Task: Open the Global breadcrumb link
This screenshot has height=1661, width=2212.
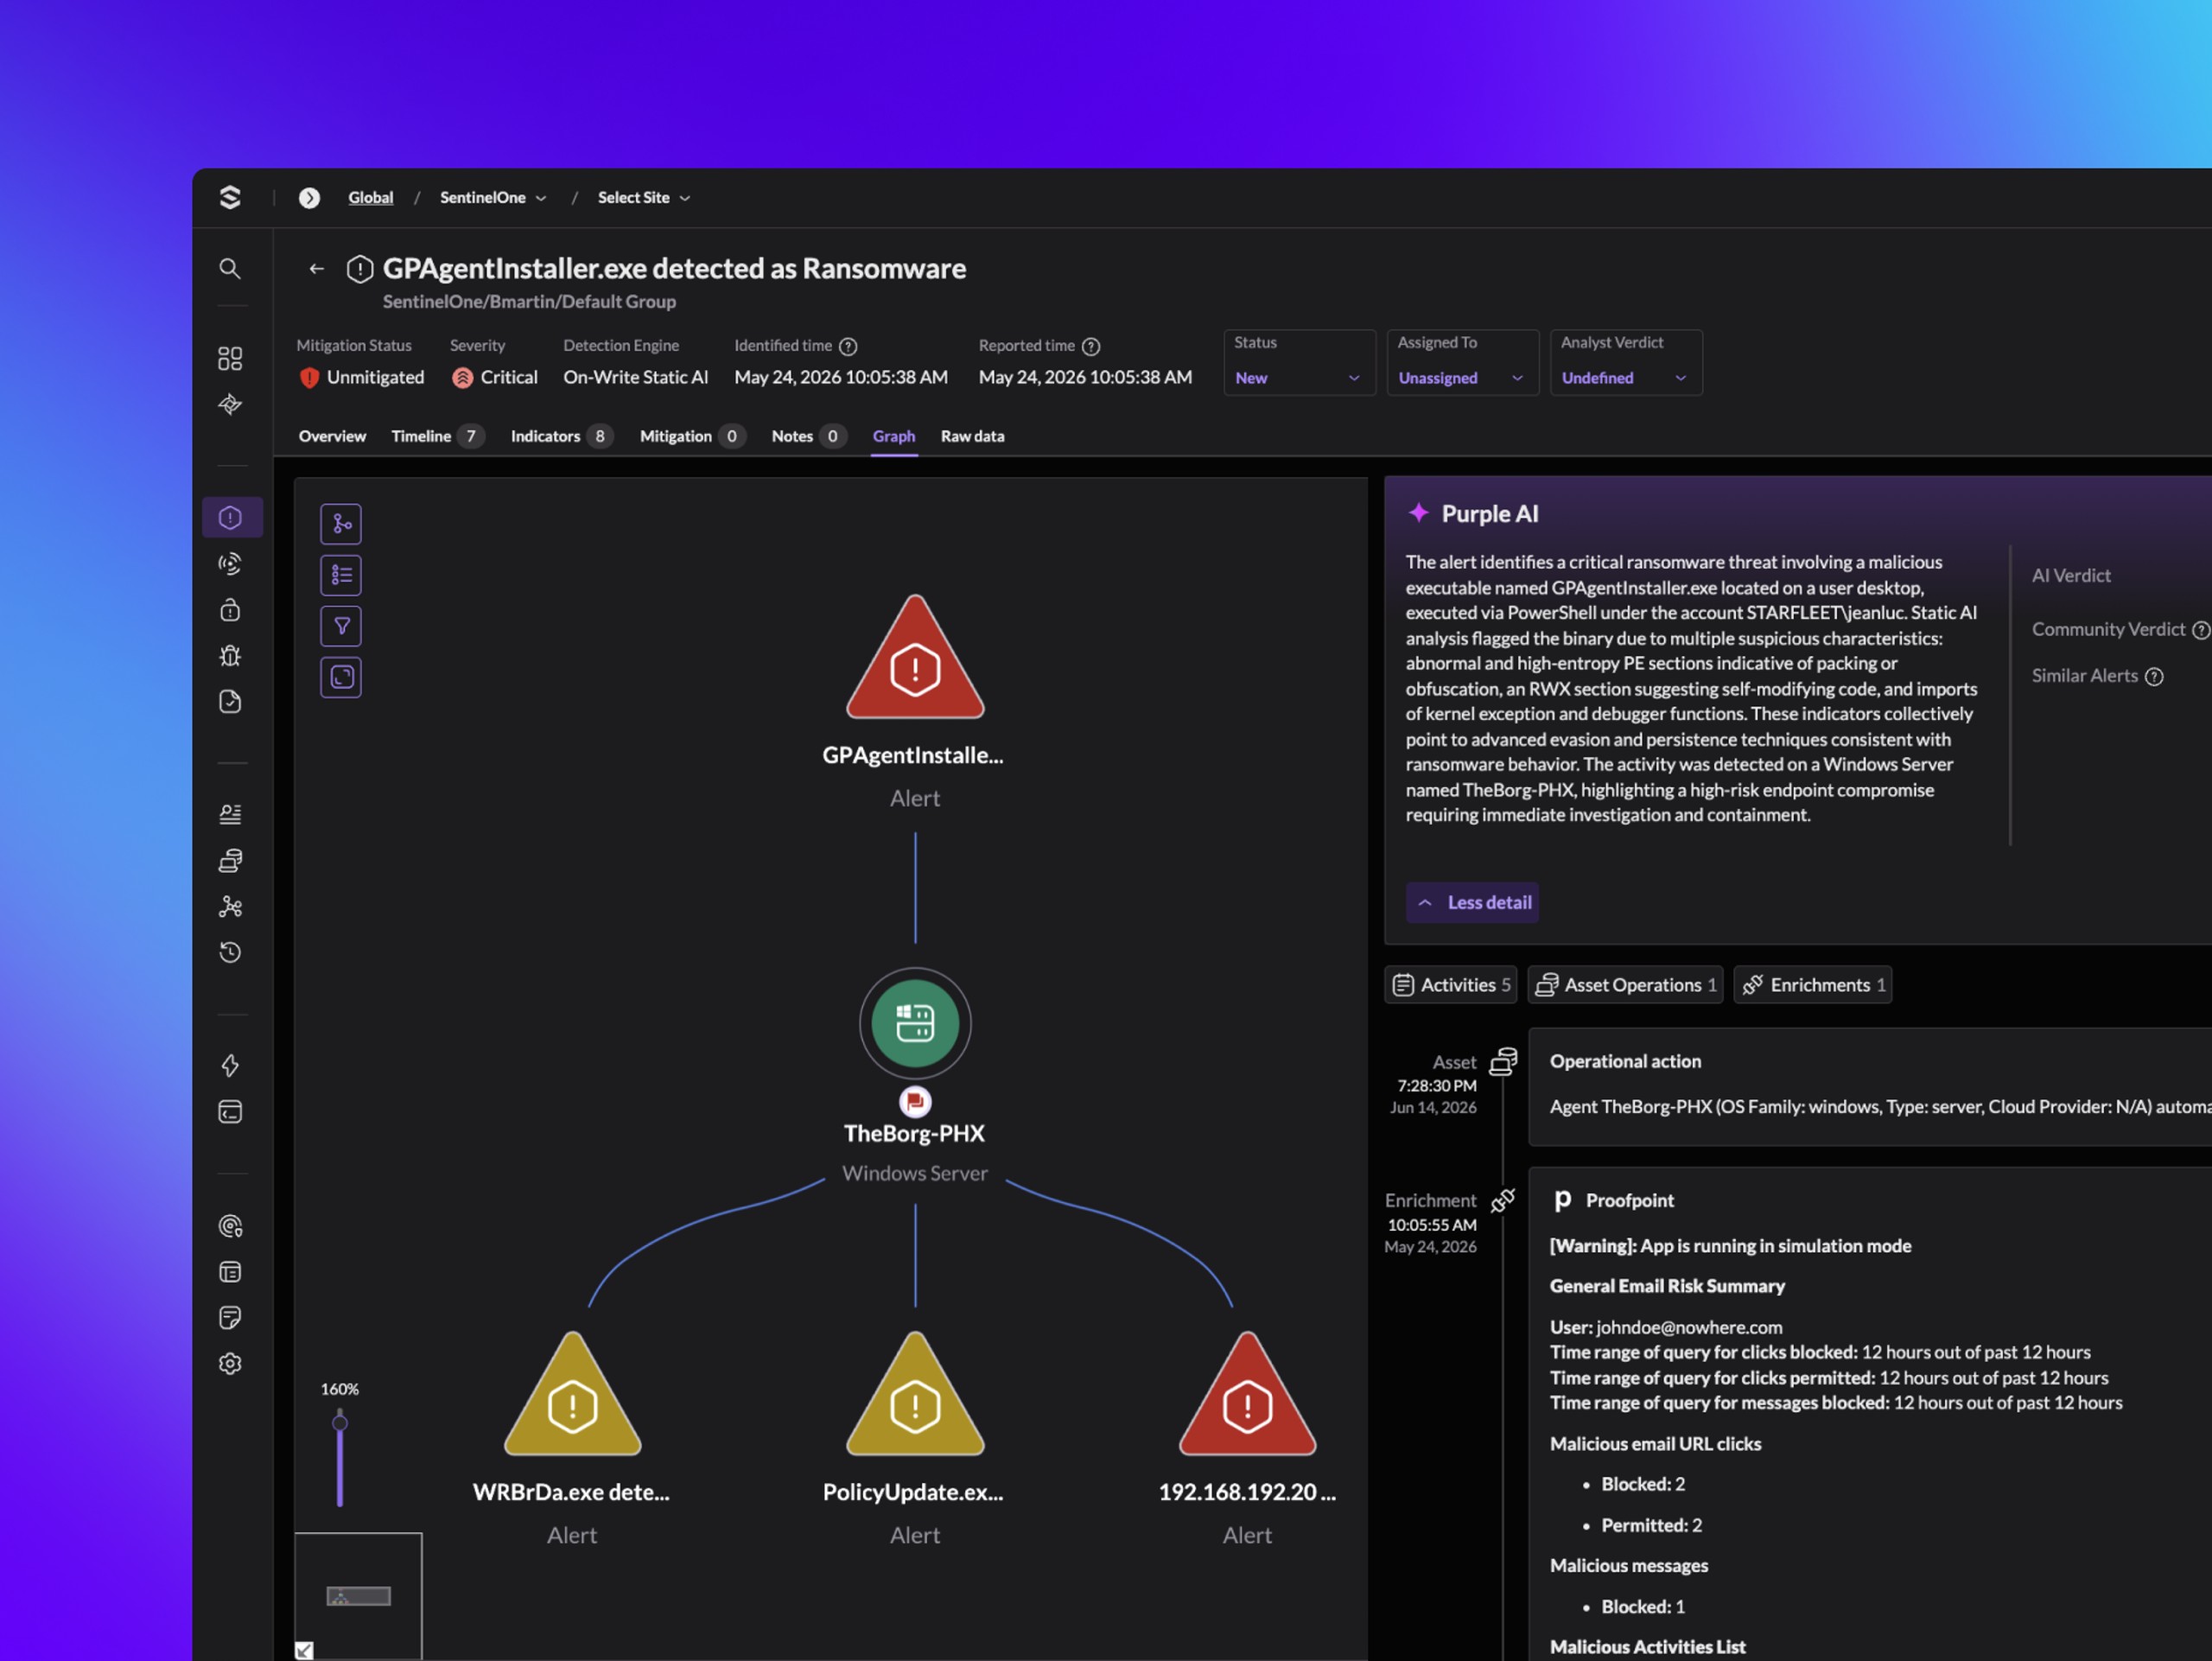Action: (370, 197)
